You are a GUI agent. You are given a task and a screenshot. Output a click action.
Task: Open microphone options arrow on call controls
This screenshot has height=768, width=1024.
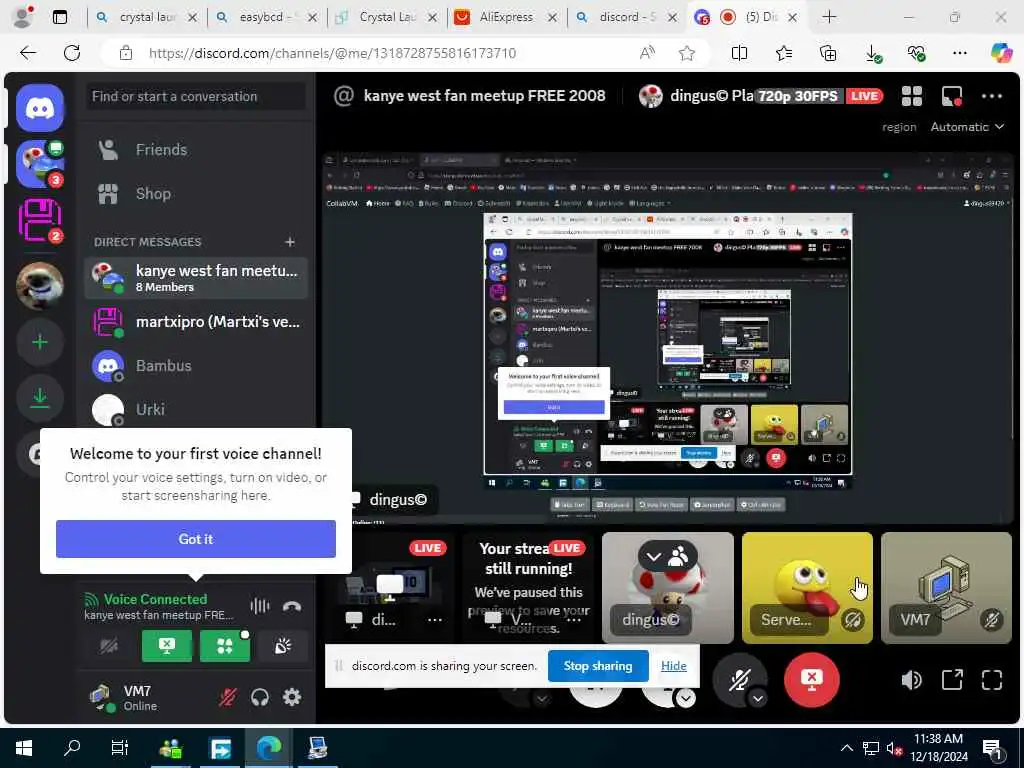(757, 698)
